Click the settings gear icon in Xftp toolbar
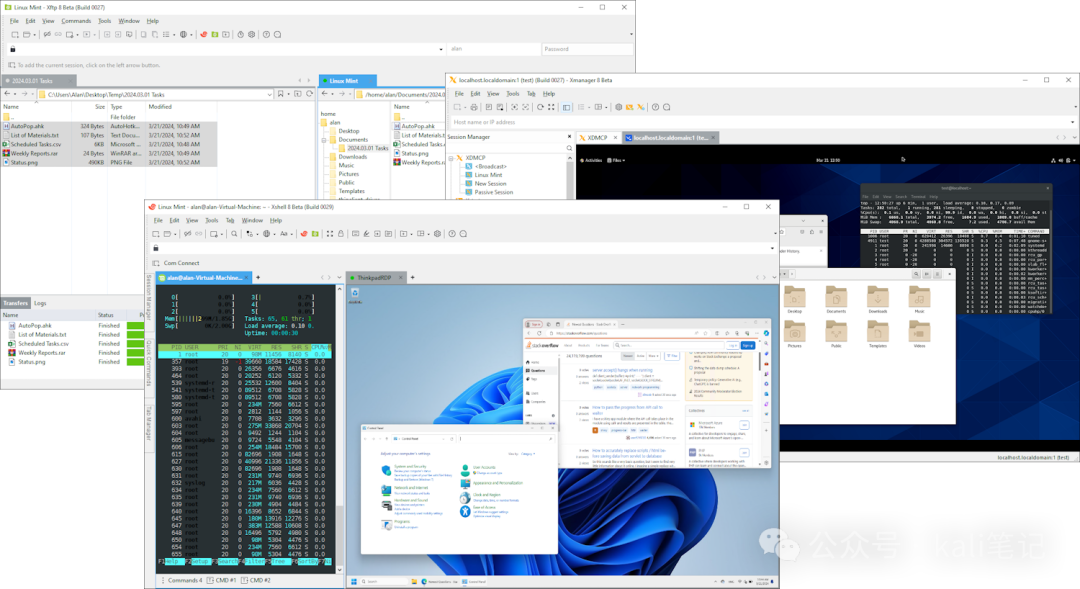This screenshot has width=1080, height=589. pos(251,34)
